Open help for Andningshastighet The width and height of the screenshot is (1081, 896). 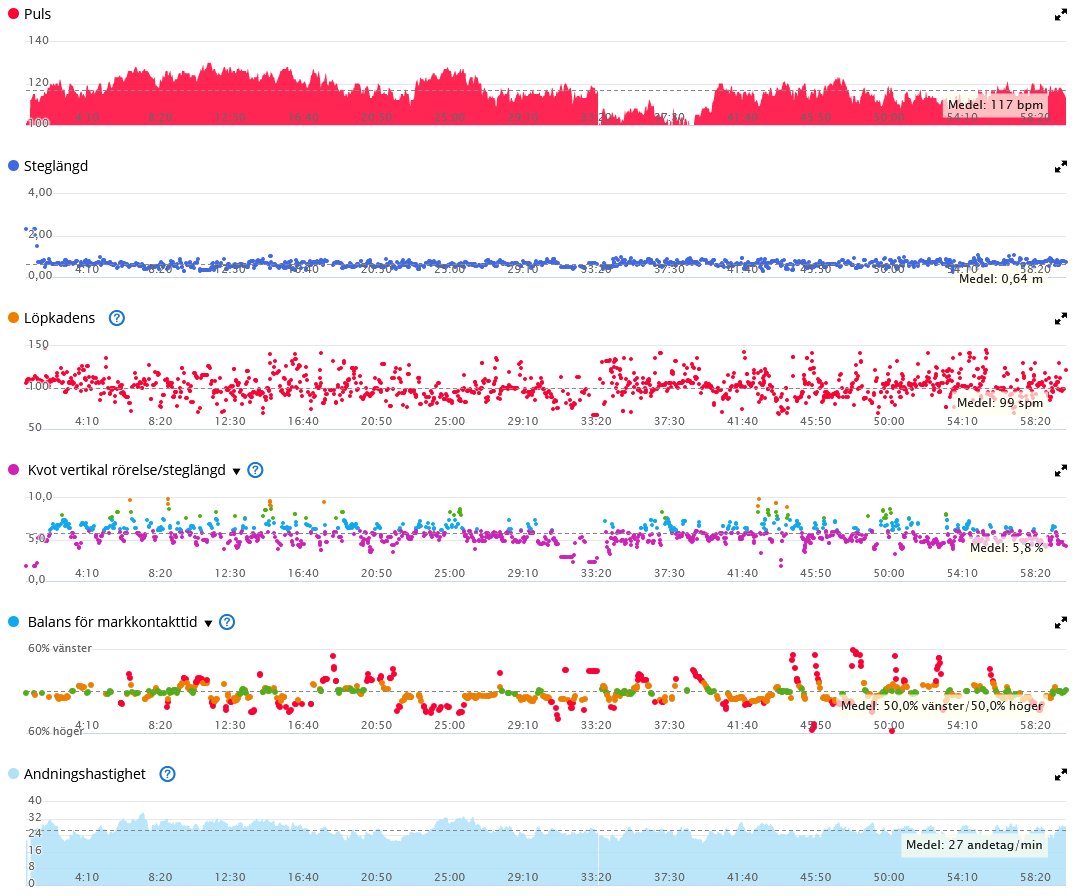167,774
